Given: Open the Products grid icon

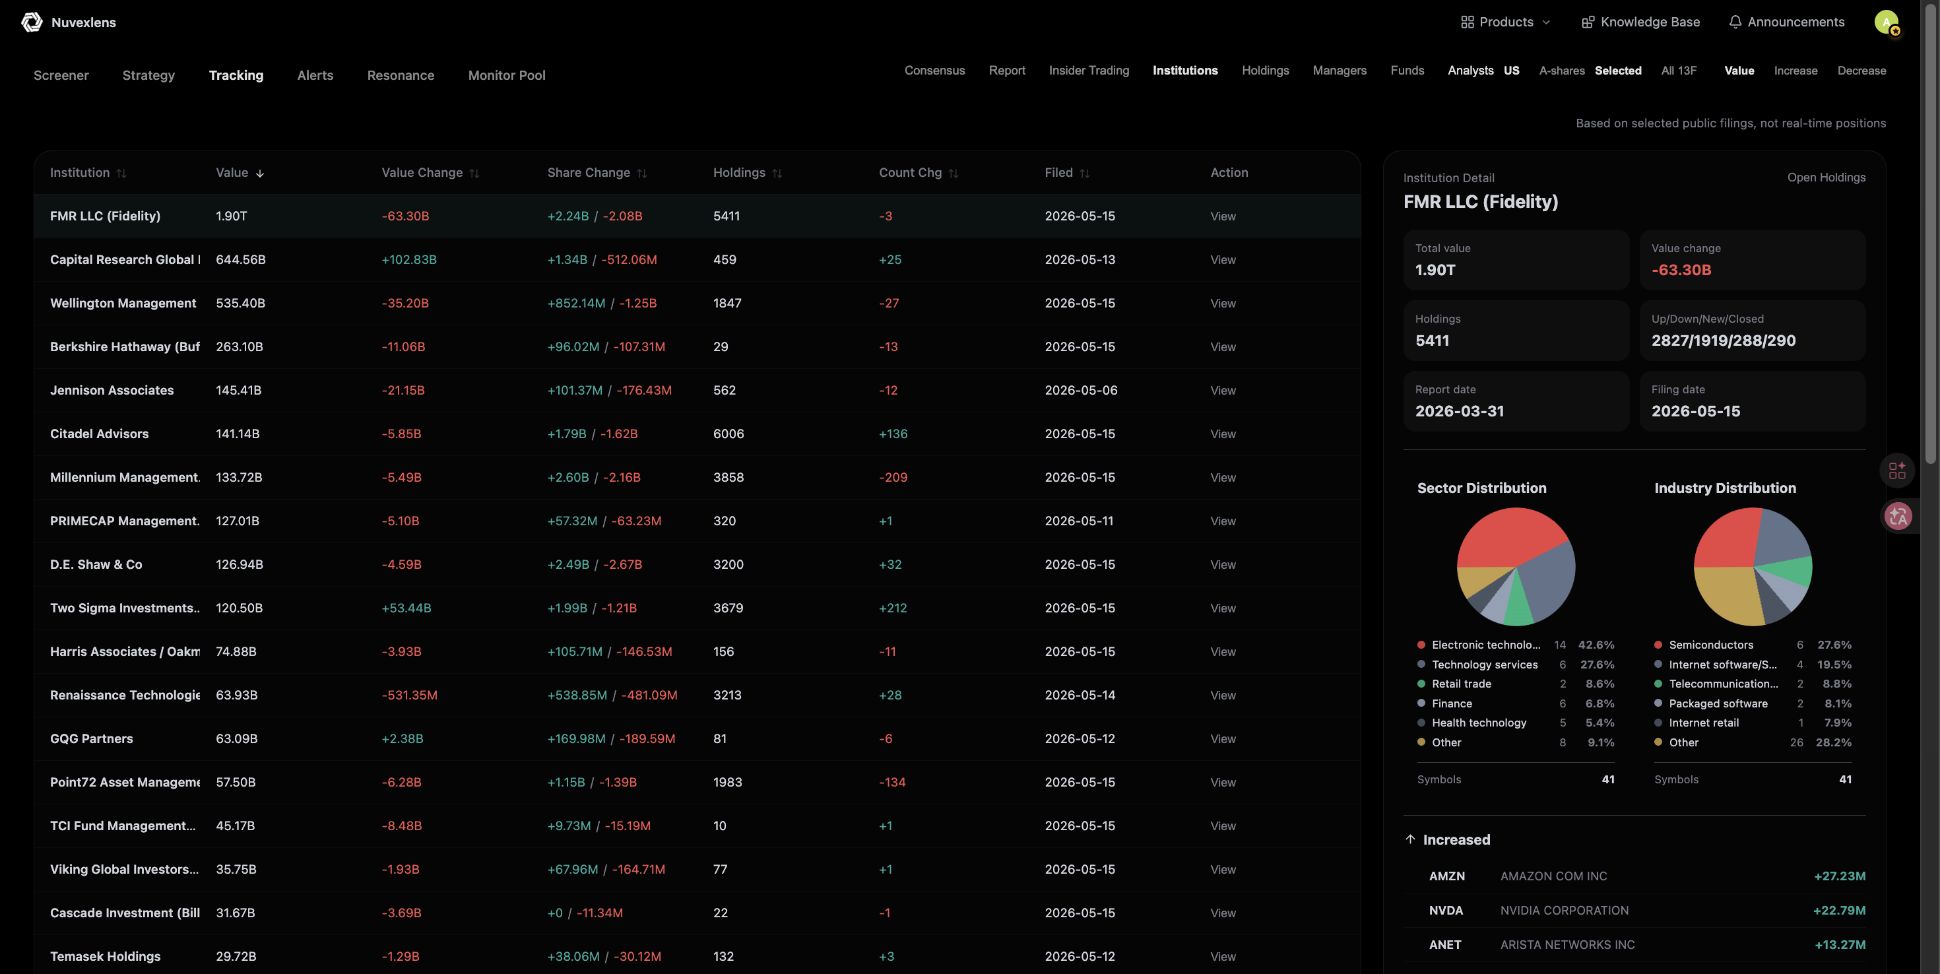Looking at the screenshot, I should coord(1467,22).
